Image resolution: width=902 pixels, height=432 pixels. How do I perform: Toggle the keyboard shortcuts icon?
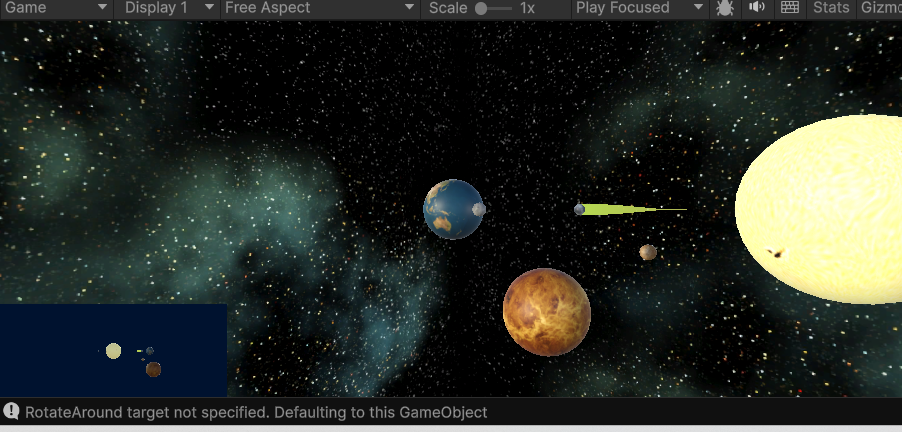[x=790, y=7]
